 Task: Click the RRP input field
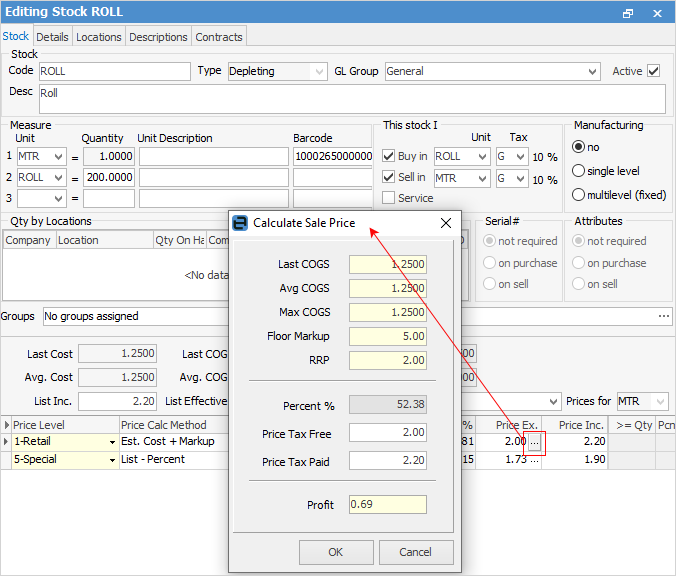[387, 359]
